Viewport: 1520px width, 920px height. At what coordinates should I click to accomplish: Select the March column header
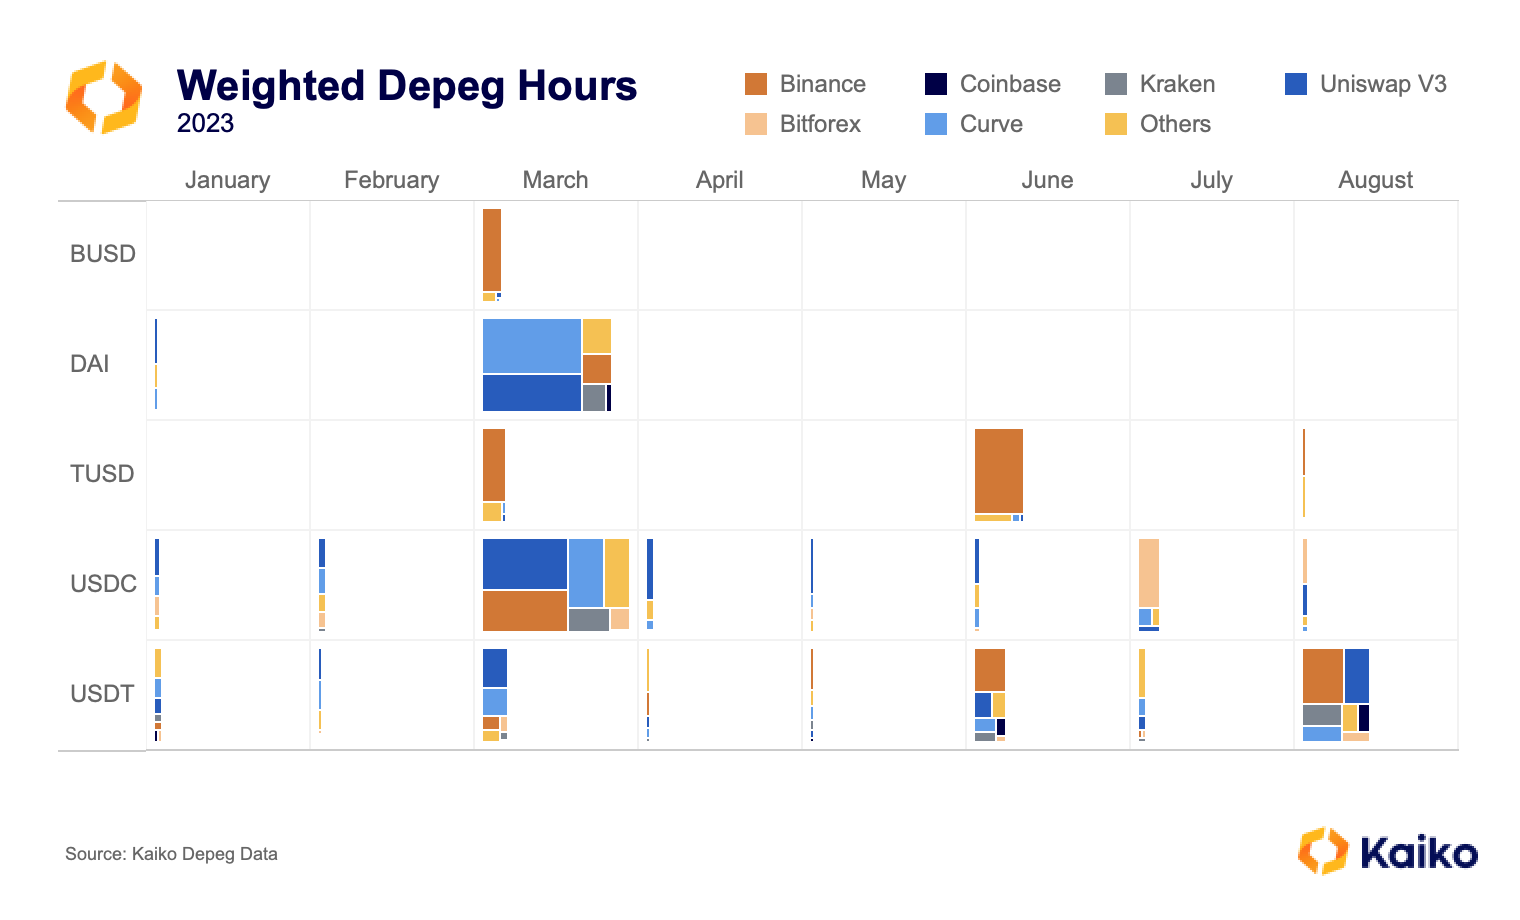pos(556,180)
